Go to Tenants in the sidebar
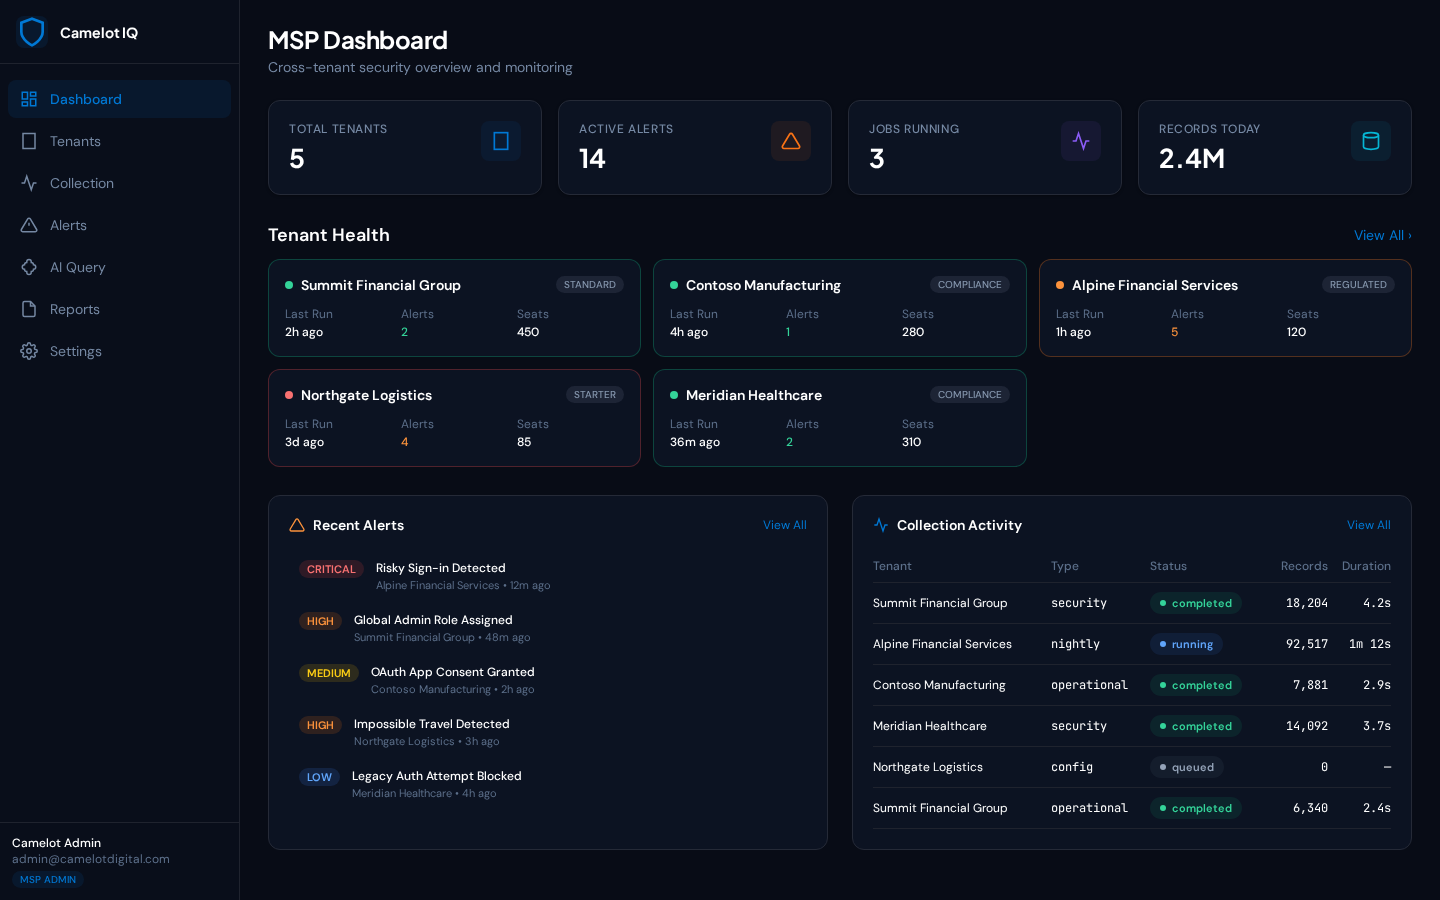Viewport: 1440px width, 900px height. 119,141
